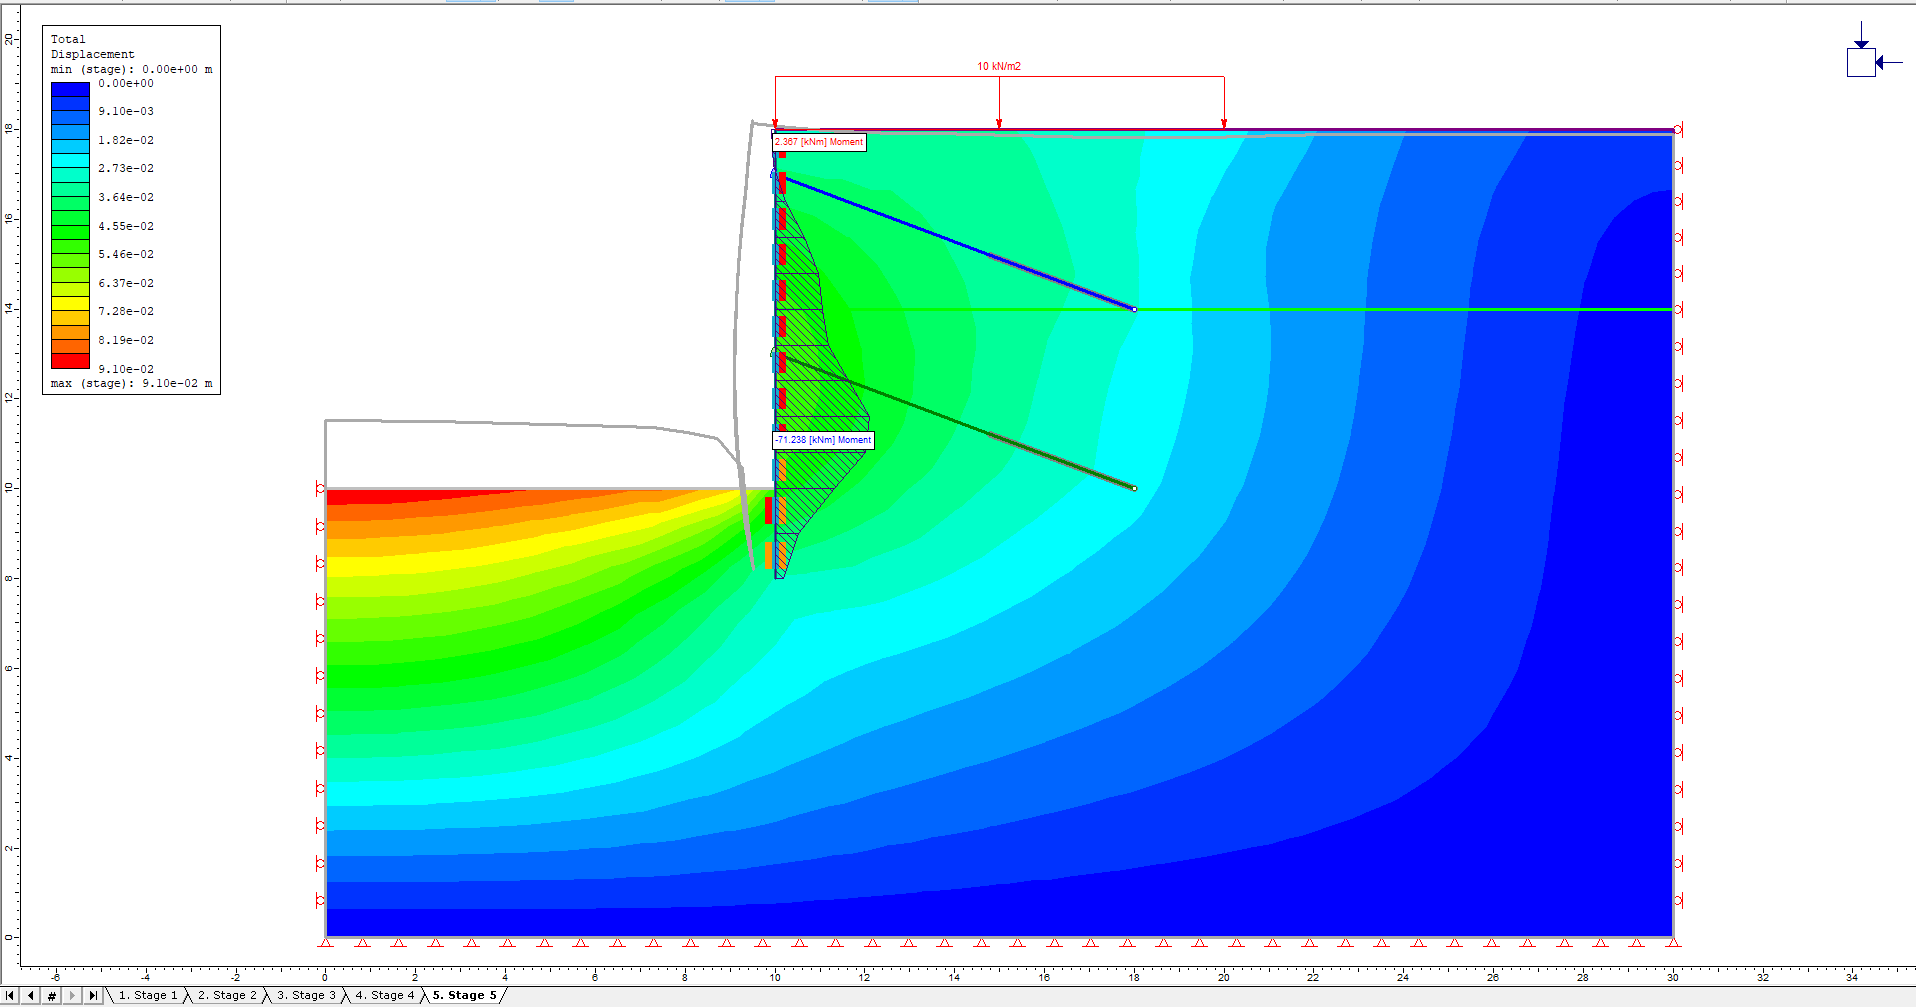1916x1007 pixels.
Task: Click the stage number "#" icon
Action: [50, 995]
